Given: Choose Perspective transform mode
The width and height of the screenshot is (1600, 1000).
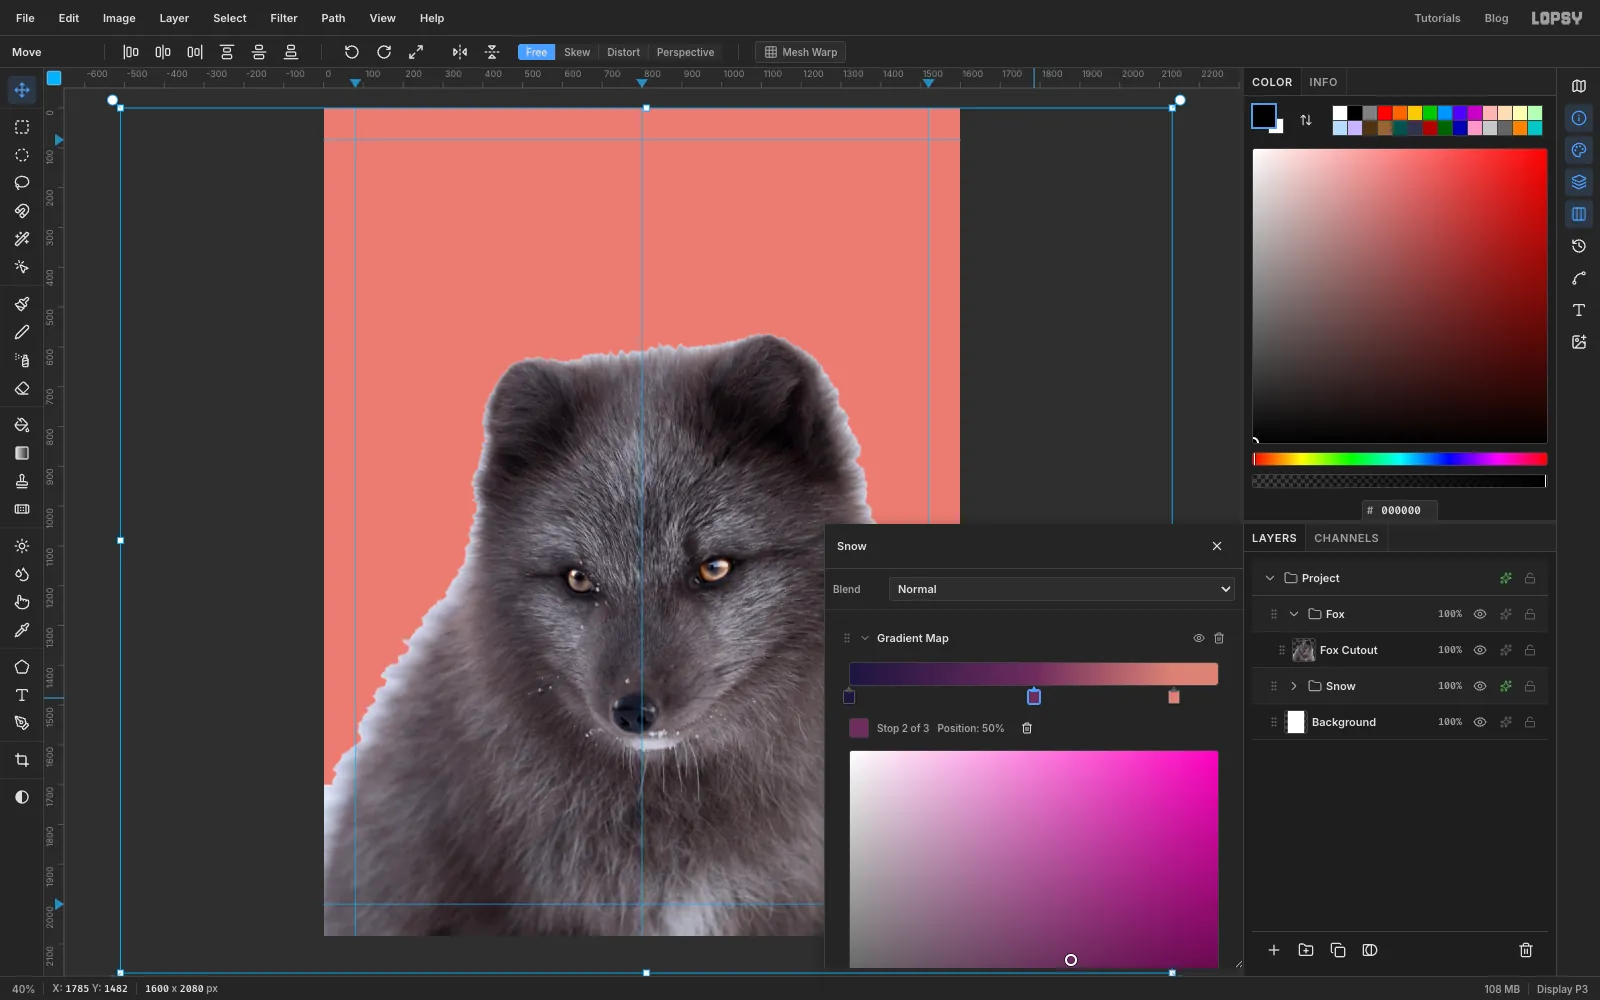Looking at the screenshot, I should point(685,52).
